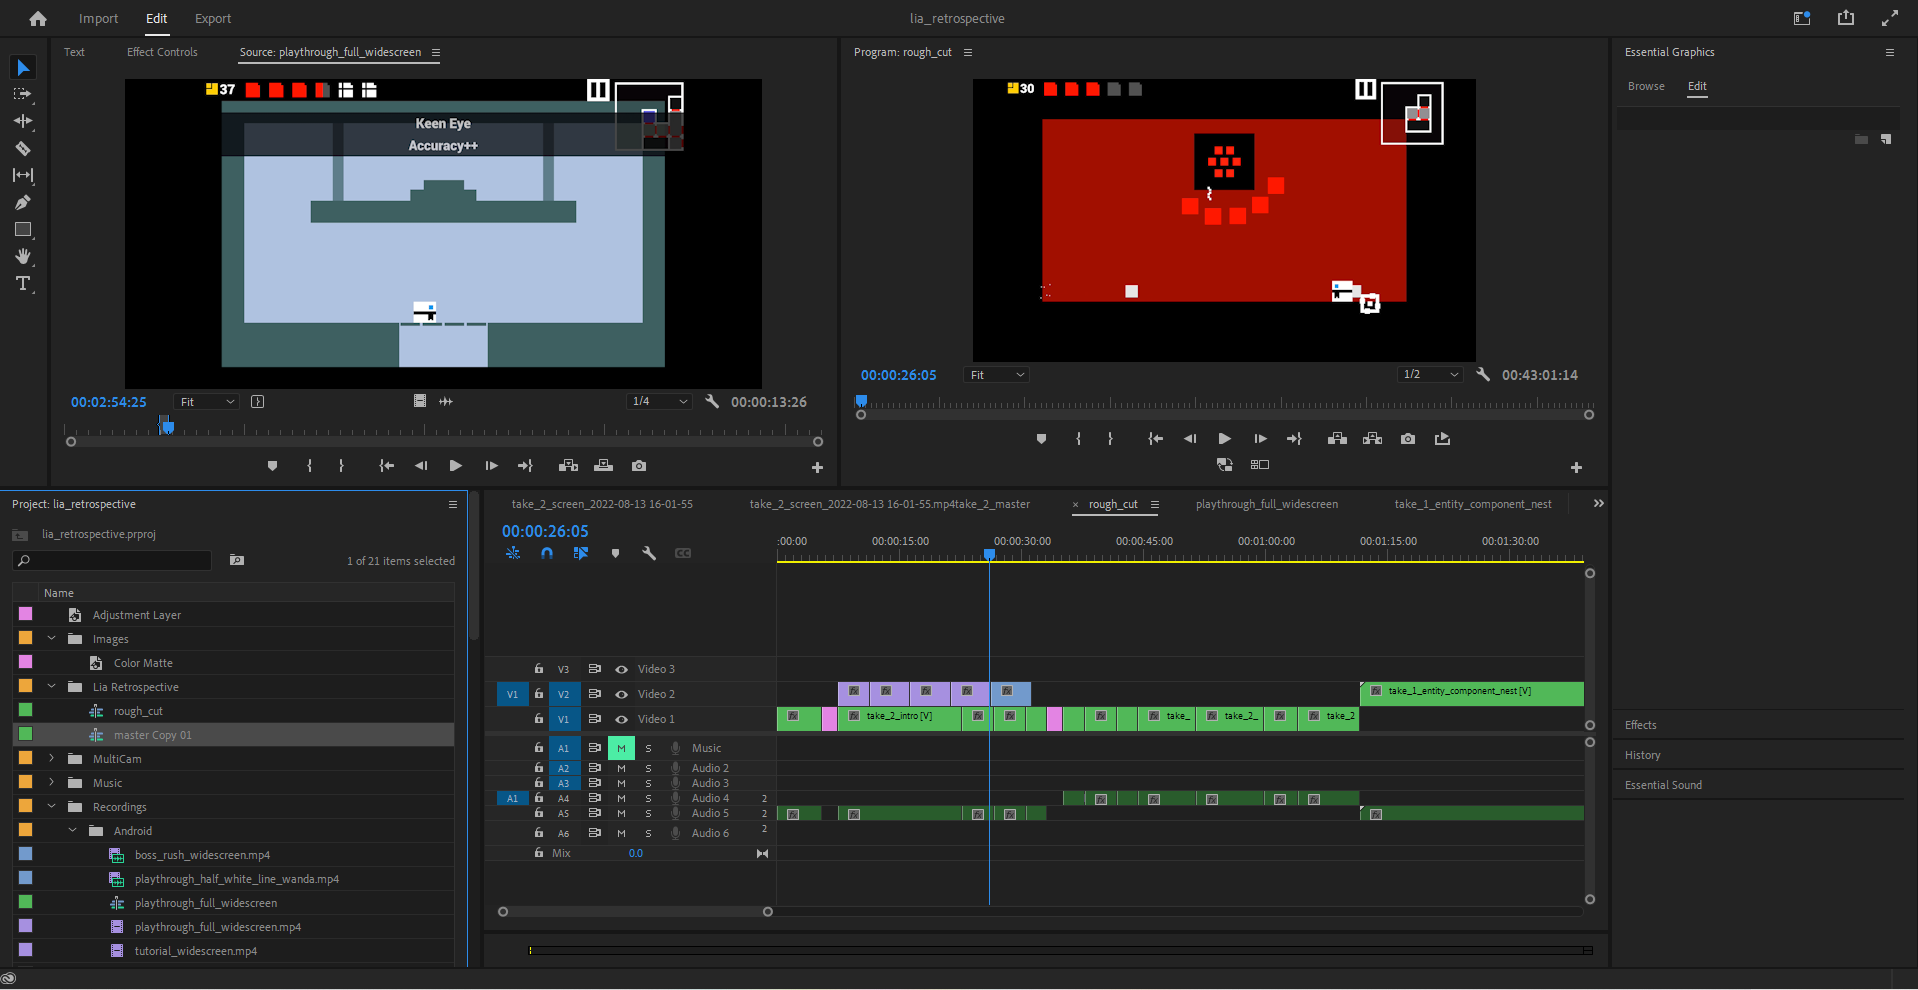Open Source monitor wrench settings
The image size is (1918, 990).
(x=712, y=401)
